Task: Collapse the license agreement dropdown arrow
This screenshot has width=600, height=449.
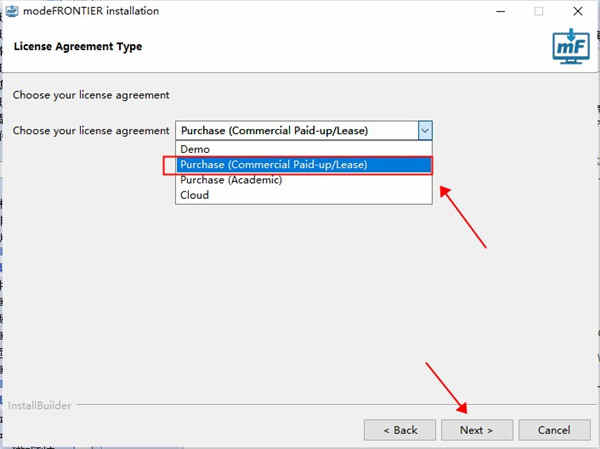Action: [x=425, y=131]
